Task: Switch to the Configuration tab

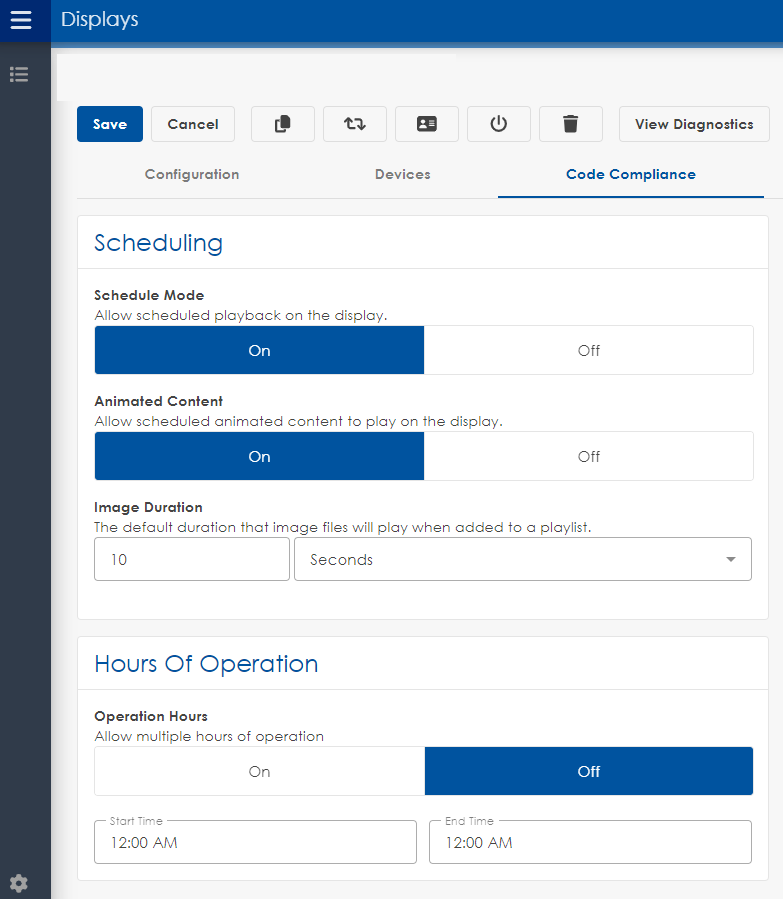Action: [x=192, y=174]
